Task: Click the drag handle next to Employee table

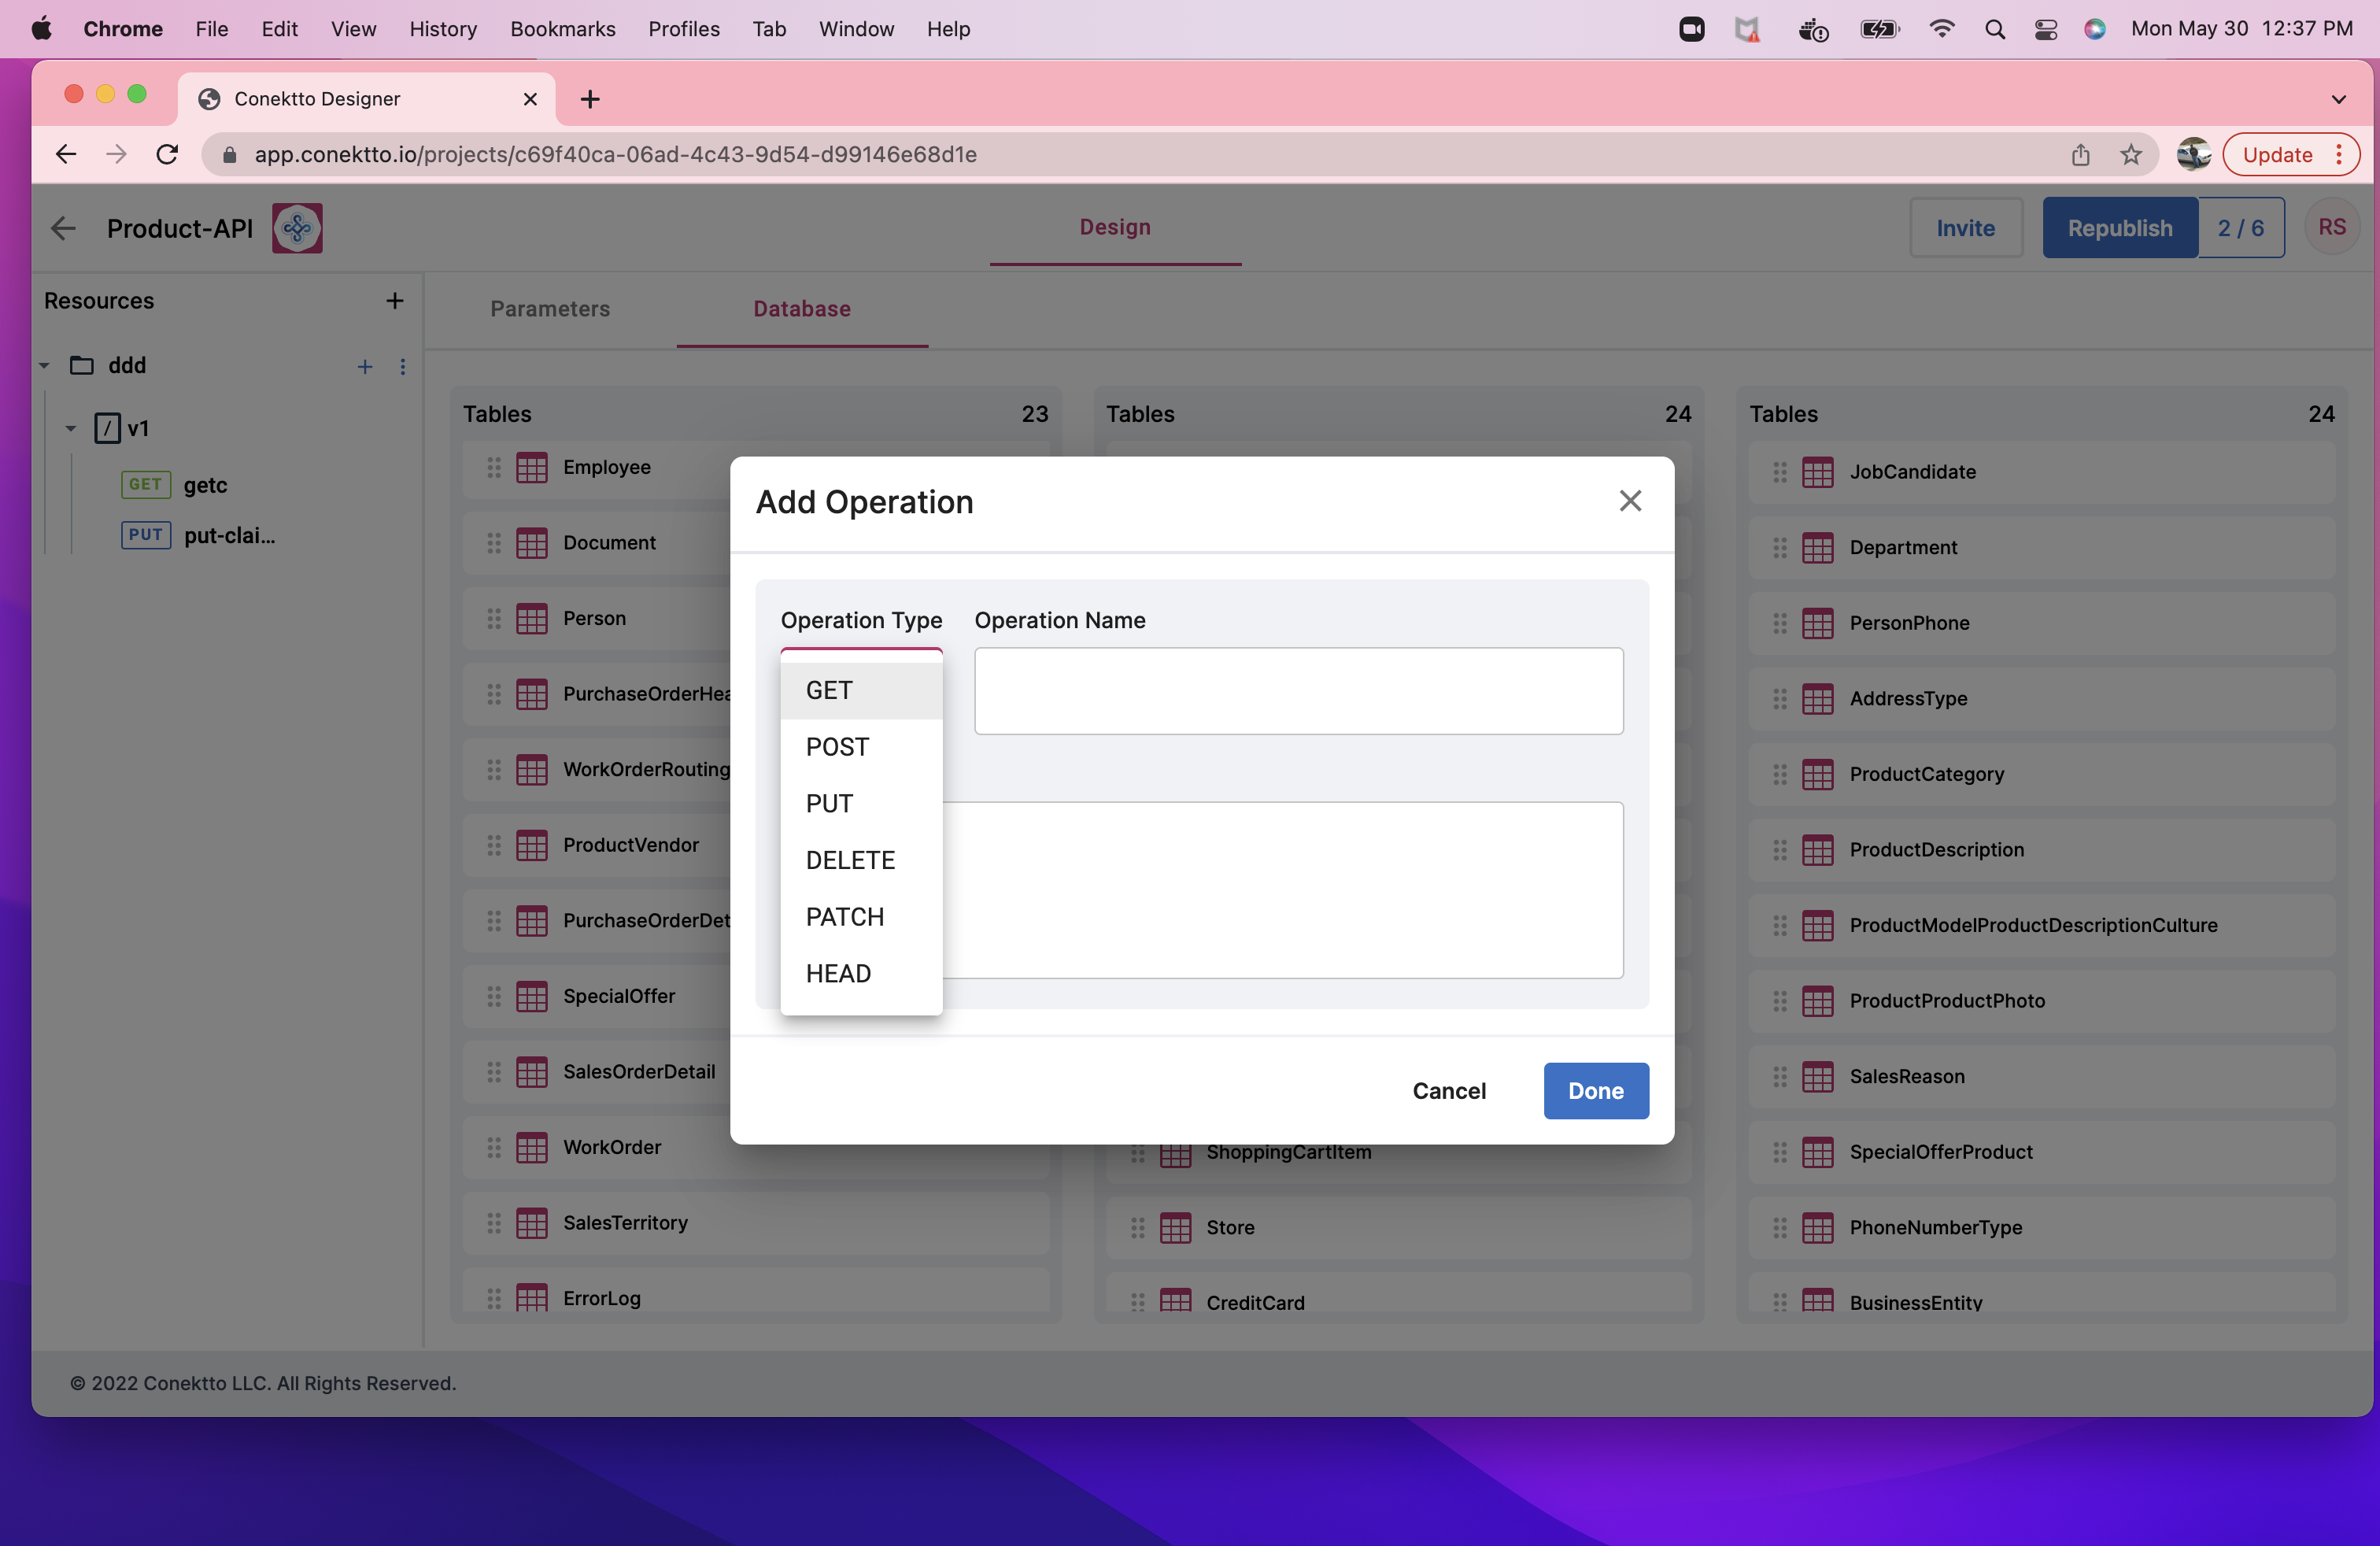Action: coord(494,467)
